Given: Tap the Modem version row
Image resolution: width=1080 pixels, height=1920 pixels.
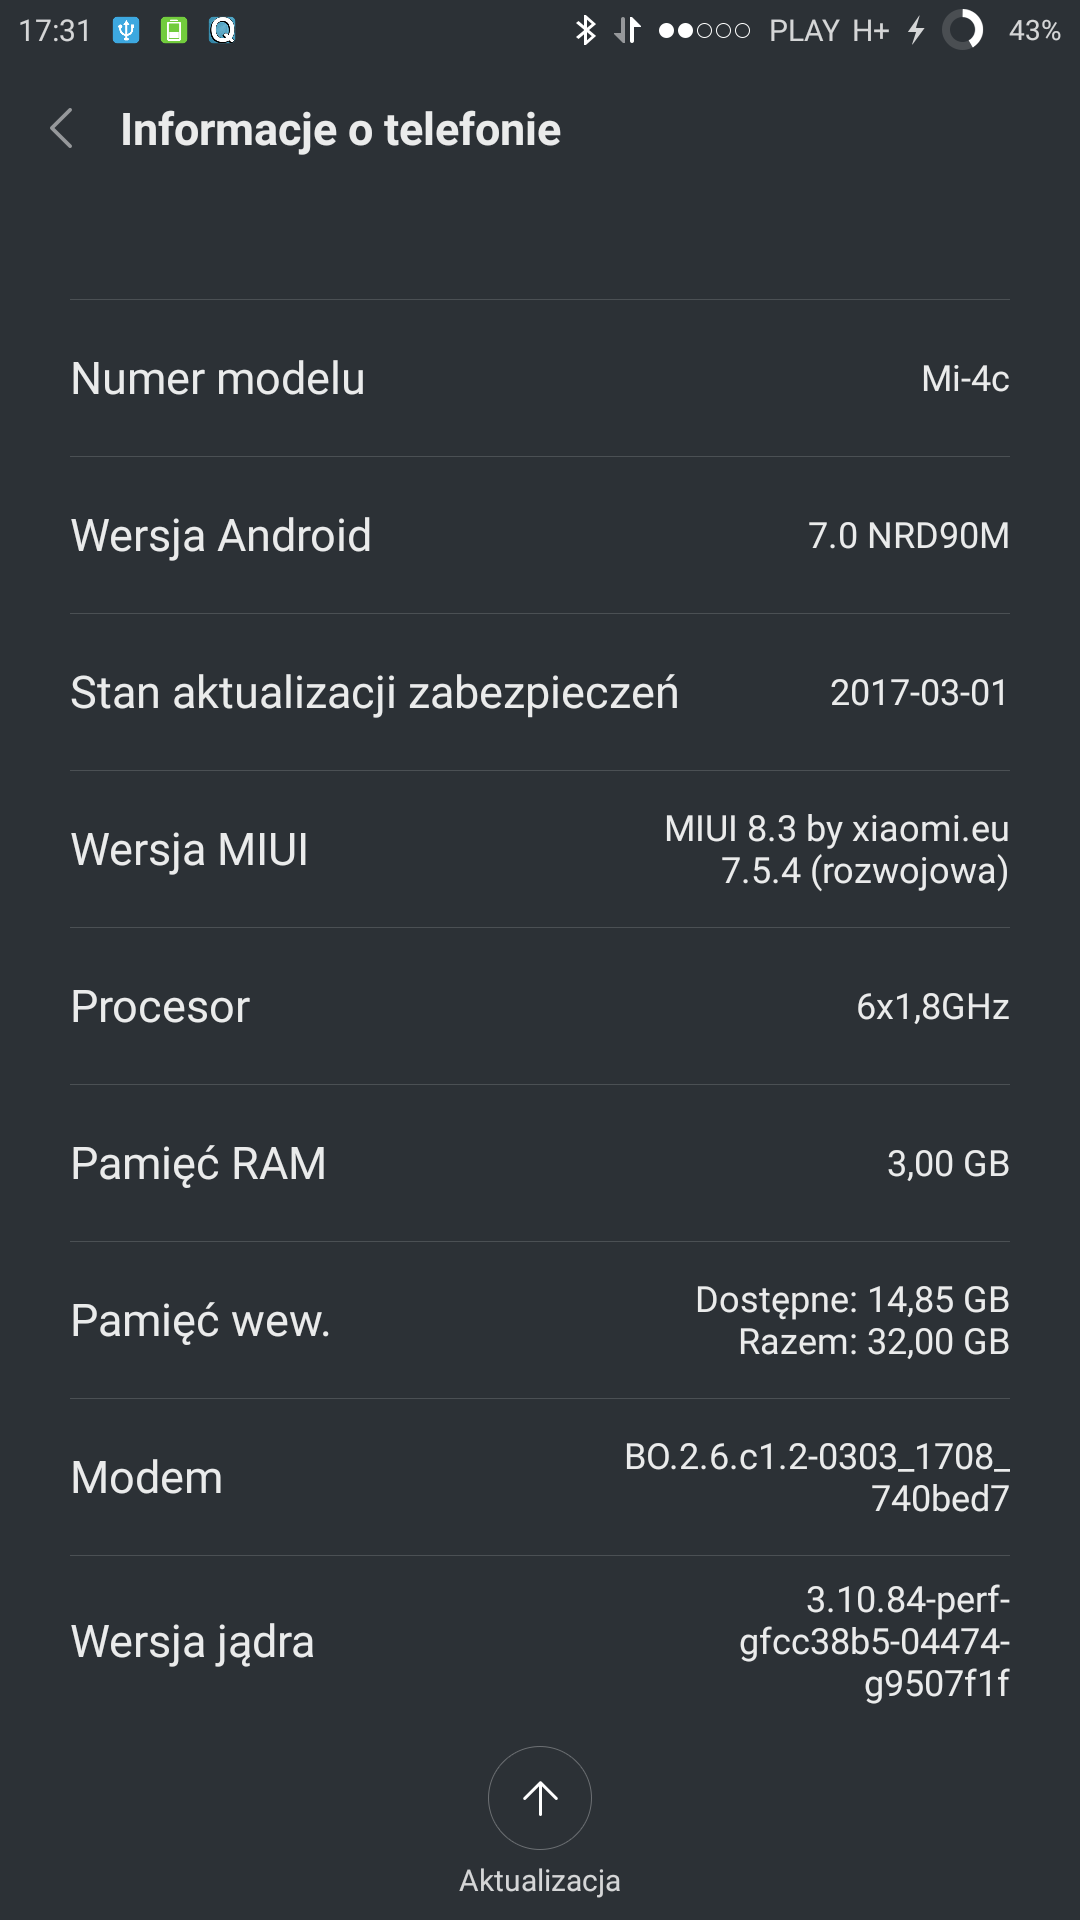Looking at the screenshot, I should pyautogui.click(x=540, y=1478).
